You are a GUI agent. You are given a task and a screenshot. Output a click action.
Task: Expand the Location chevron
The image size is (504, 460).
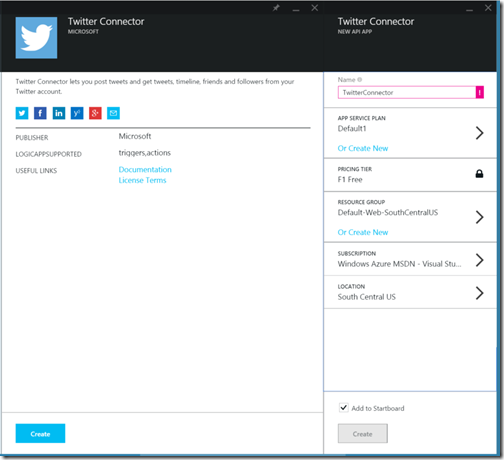[479, 293]
